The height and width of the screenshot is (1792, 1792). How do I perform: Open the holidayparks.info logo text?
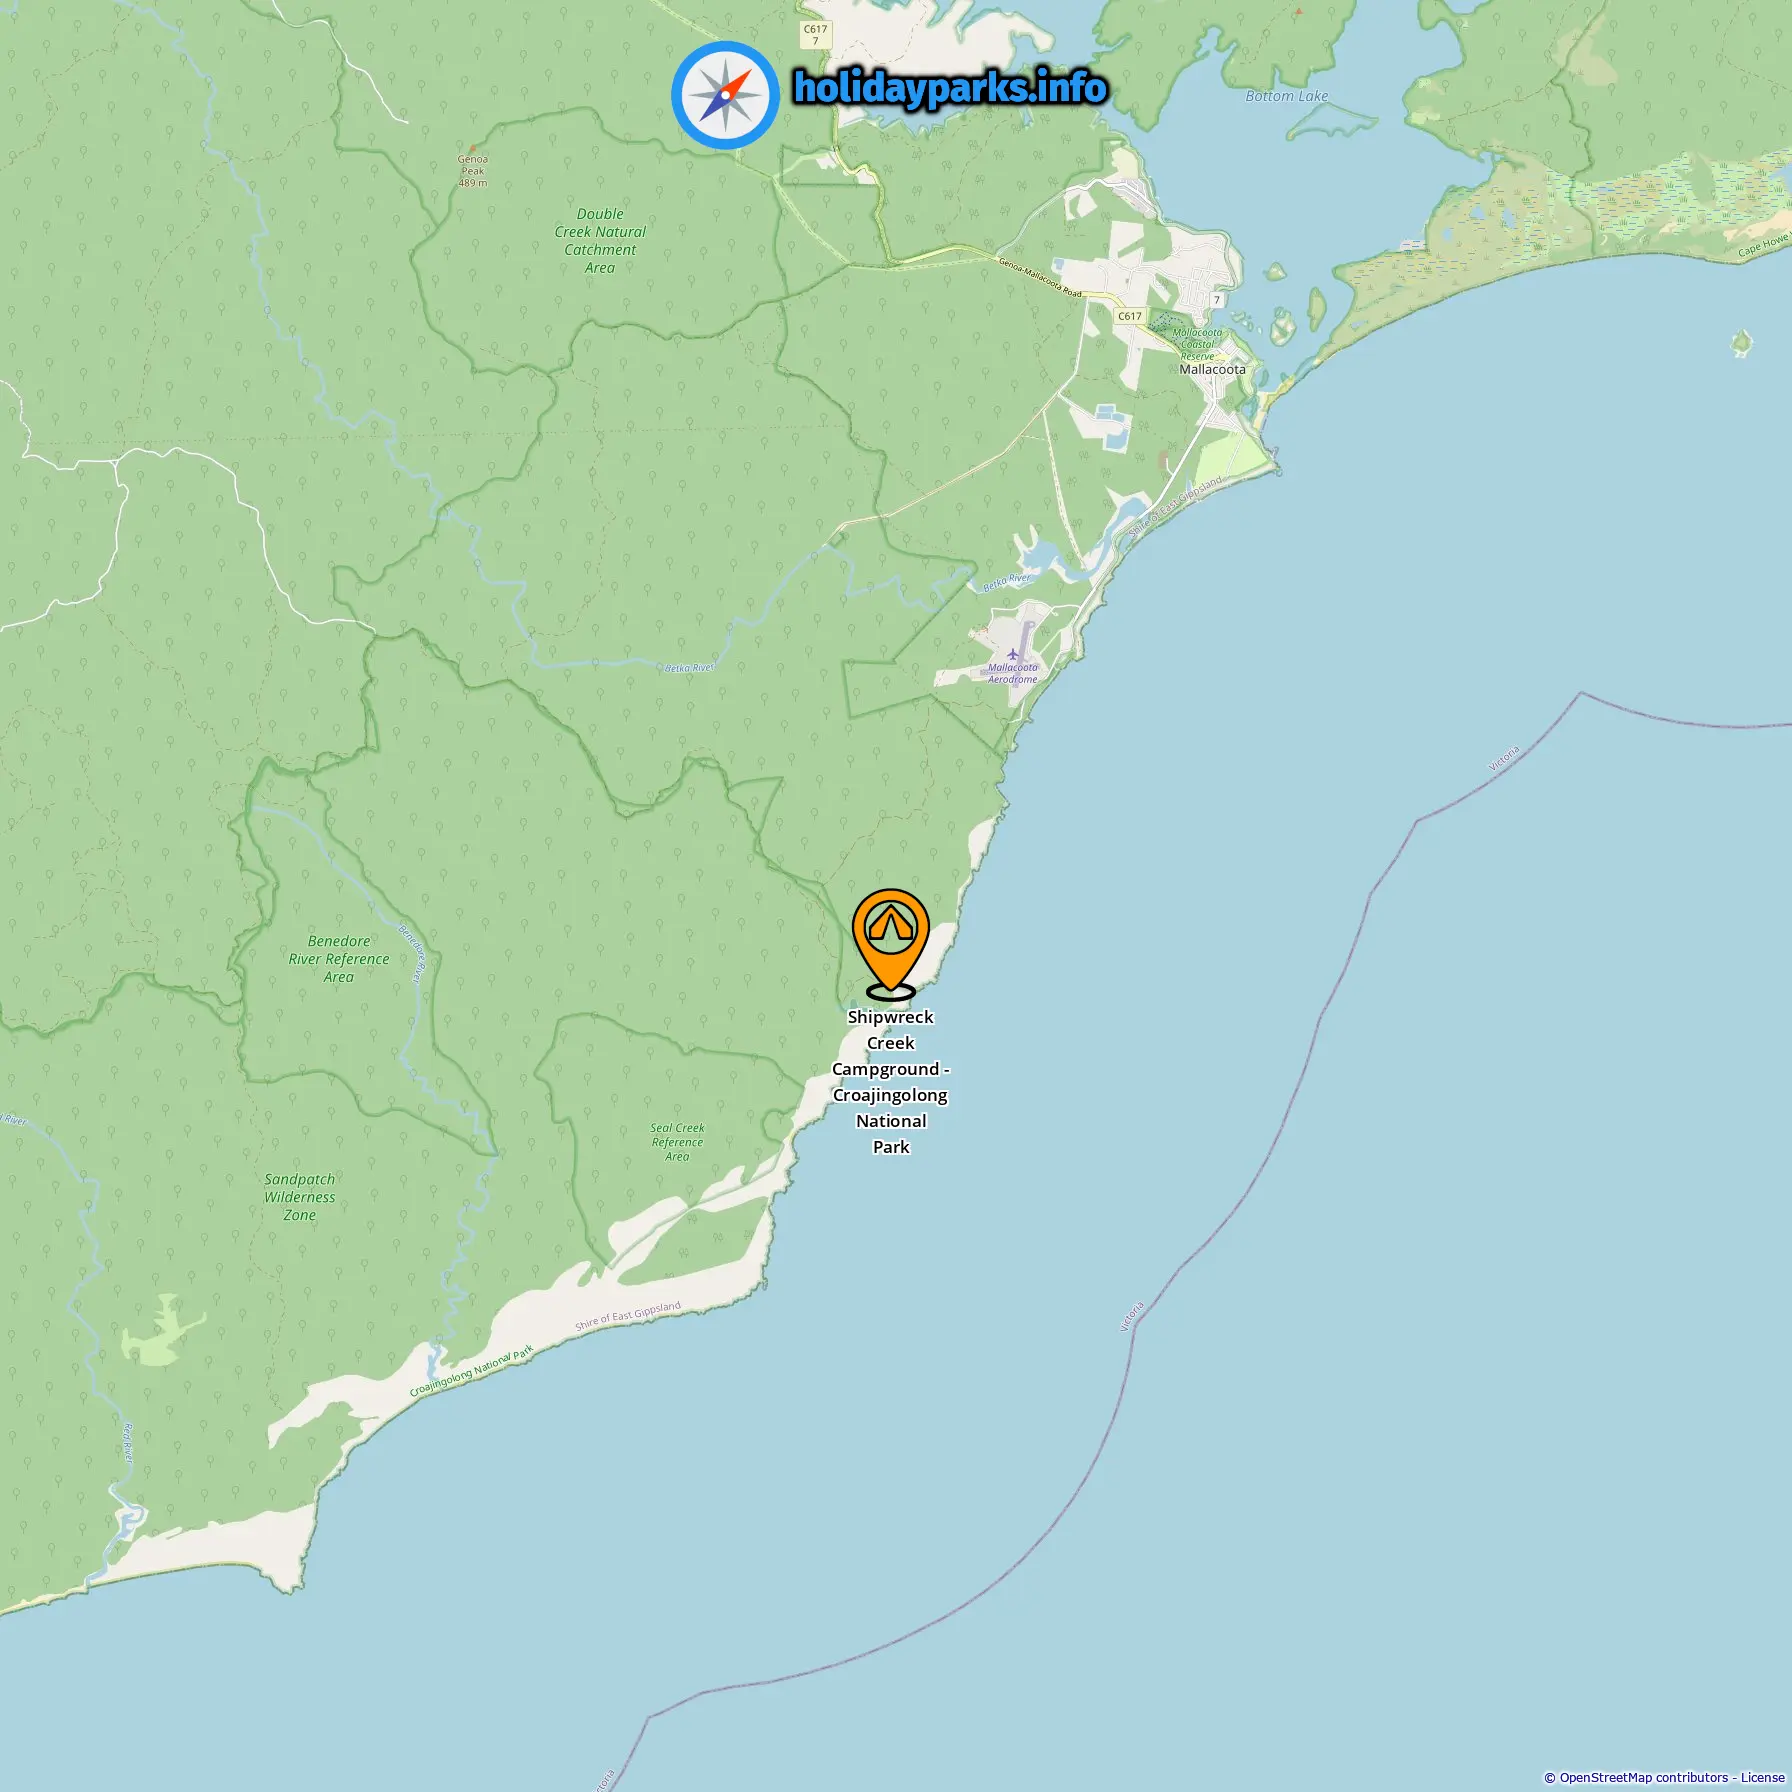[949, 88]
